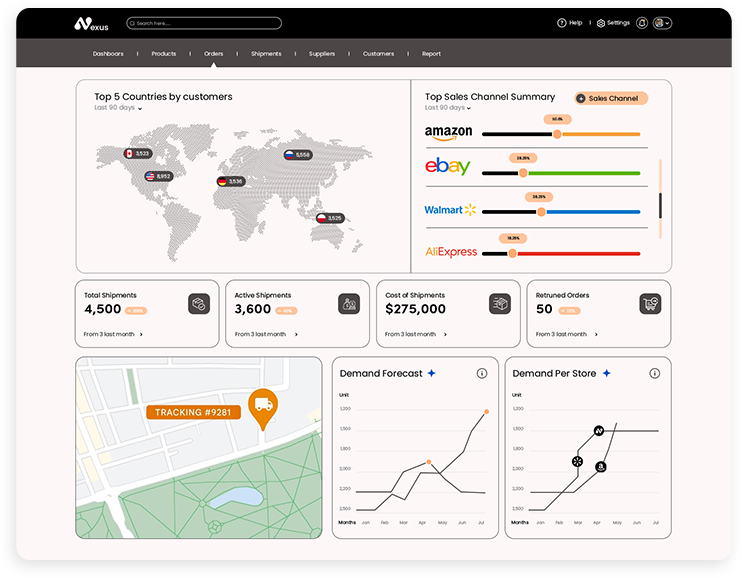742x578 pixels.
Task: Click the Demand Forecast info icon
Action: click(x=482, y=373)
